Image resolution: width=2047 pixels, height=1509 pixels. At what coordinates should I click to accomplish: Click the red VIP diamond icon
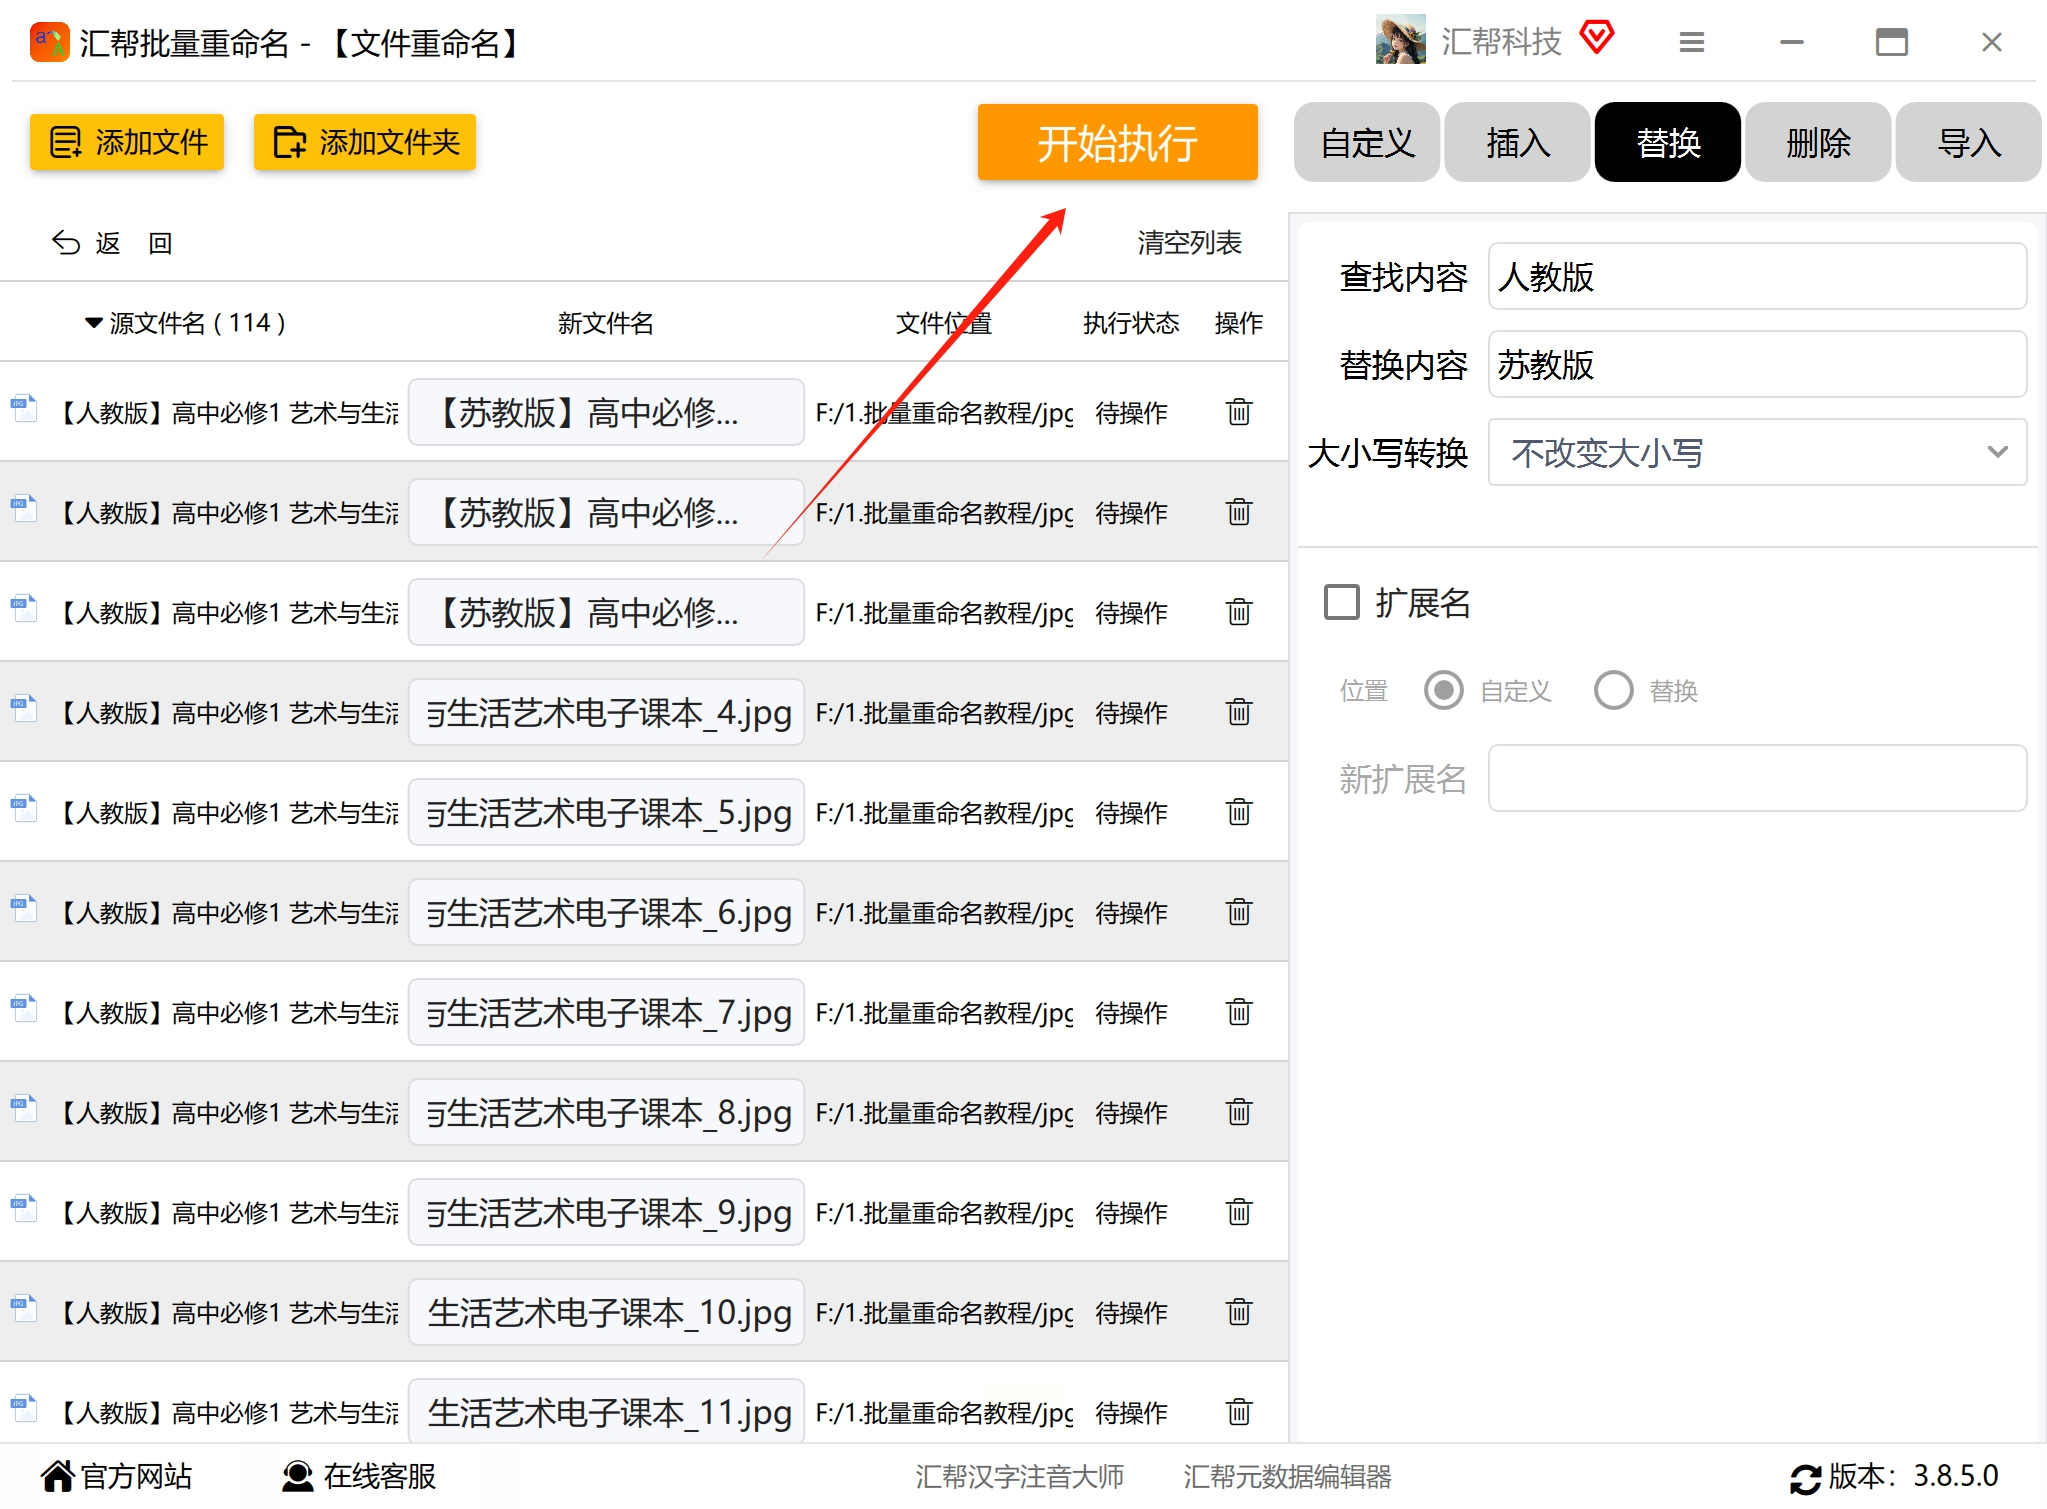pyautogui.click(x=1597, y=38)
